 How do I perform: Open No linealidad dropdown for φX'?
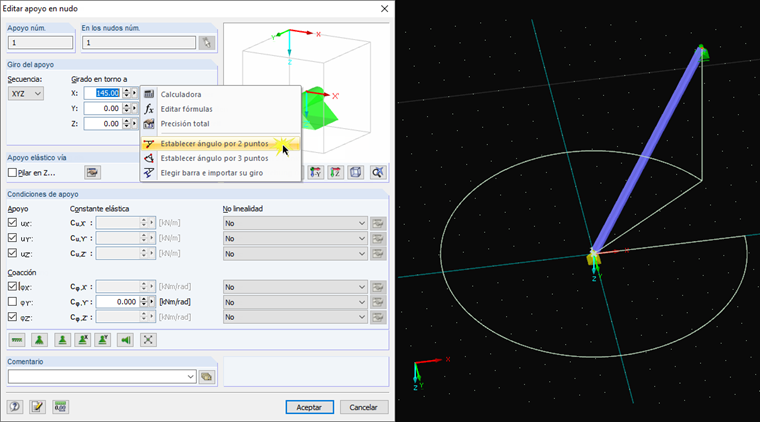[x=295, y=287]
